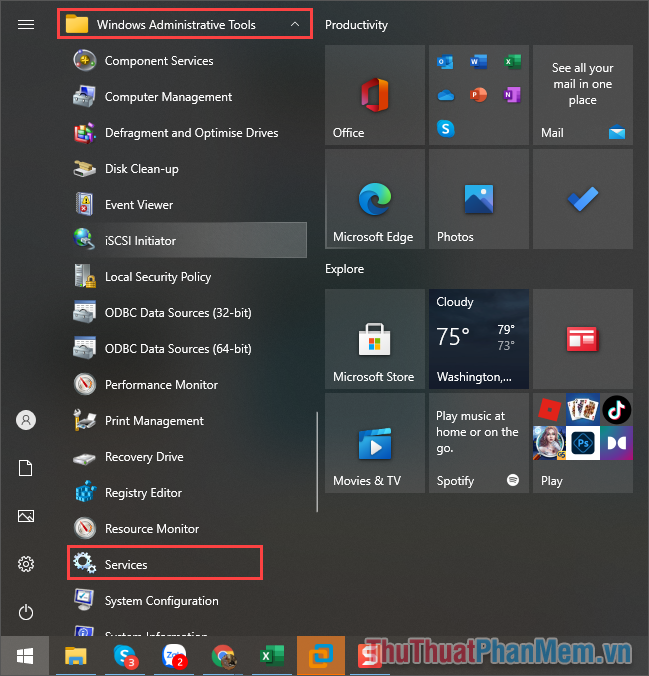Launch Registry Editor

coord(187,493)
